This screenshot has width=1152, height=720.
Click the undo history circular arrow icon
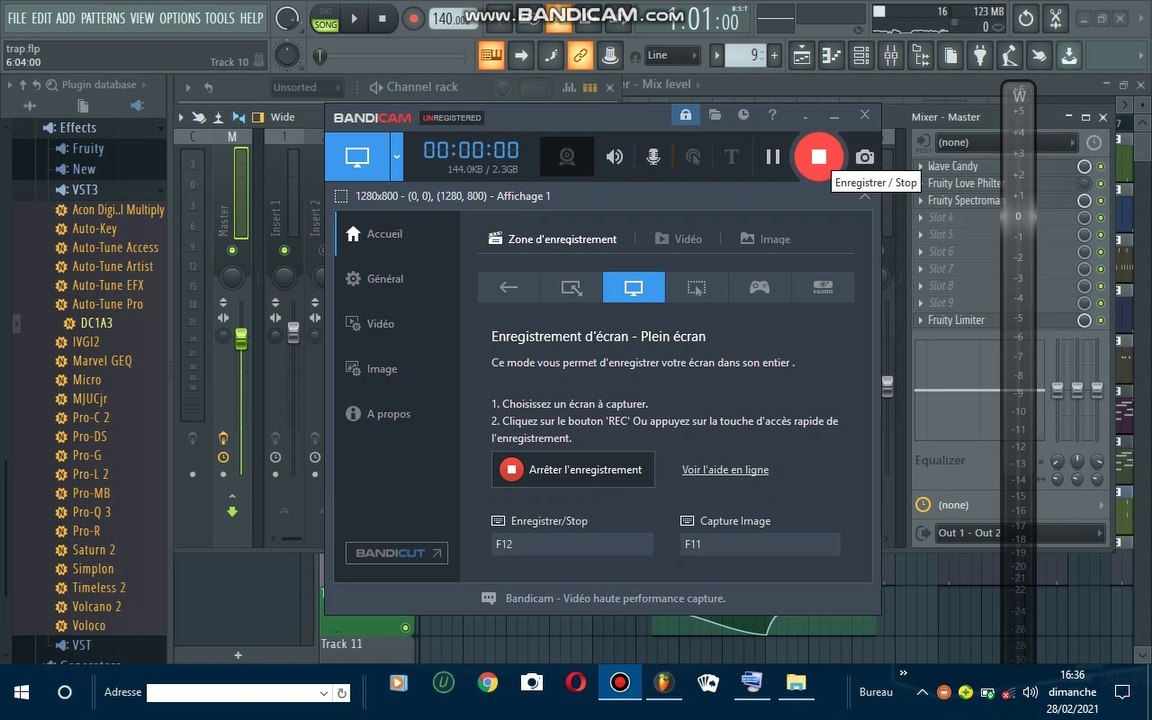[1026, 18]
